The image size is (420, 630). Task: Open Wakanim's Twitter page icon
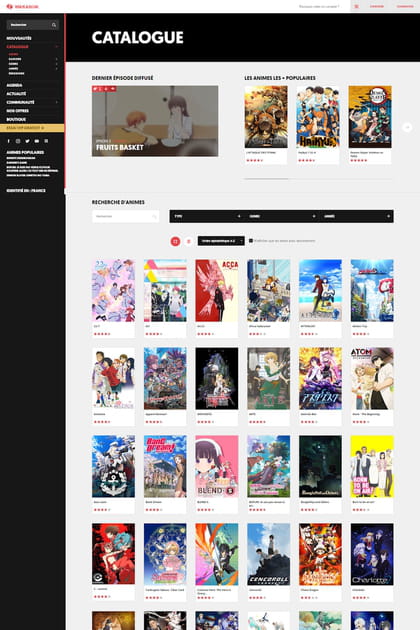click(x=27, y=141)
